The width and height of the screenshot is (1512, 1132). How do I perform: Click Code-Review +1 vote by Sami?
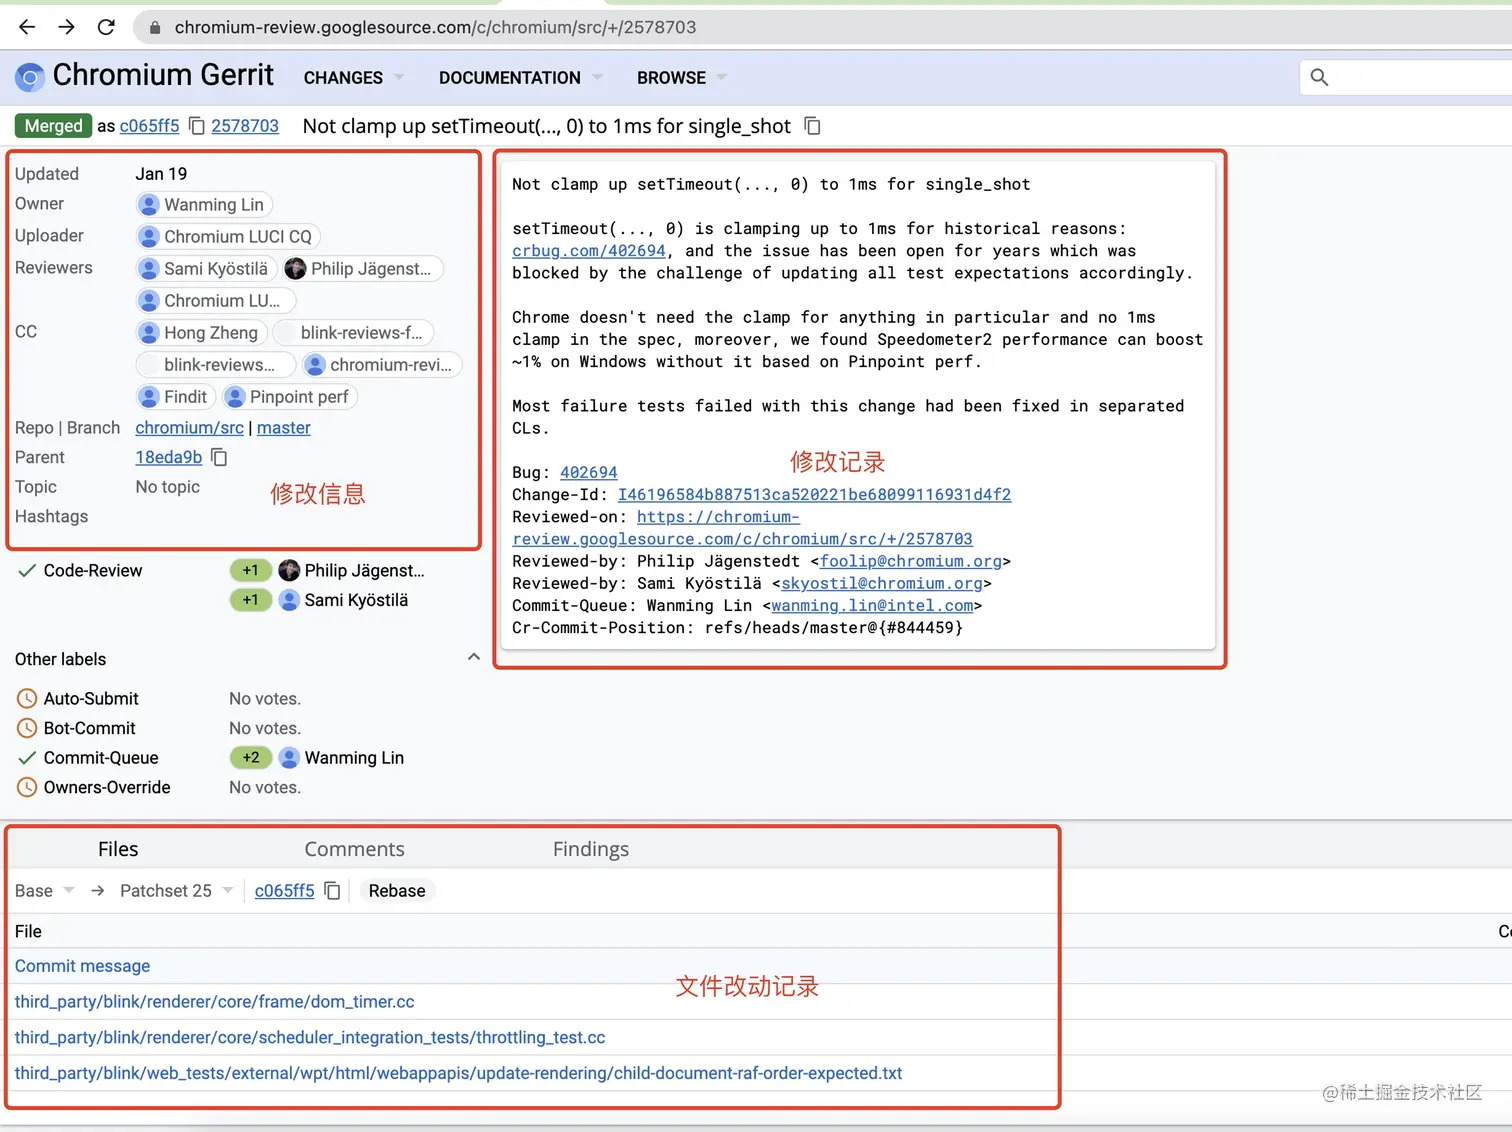(x=250, y=600)
